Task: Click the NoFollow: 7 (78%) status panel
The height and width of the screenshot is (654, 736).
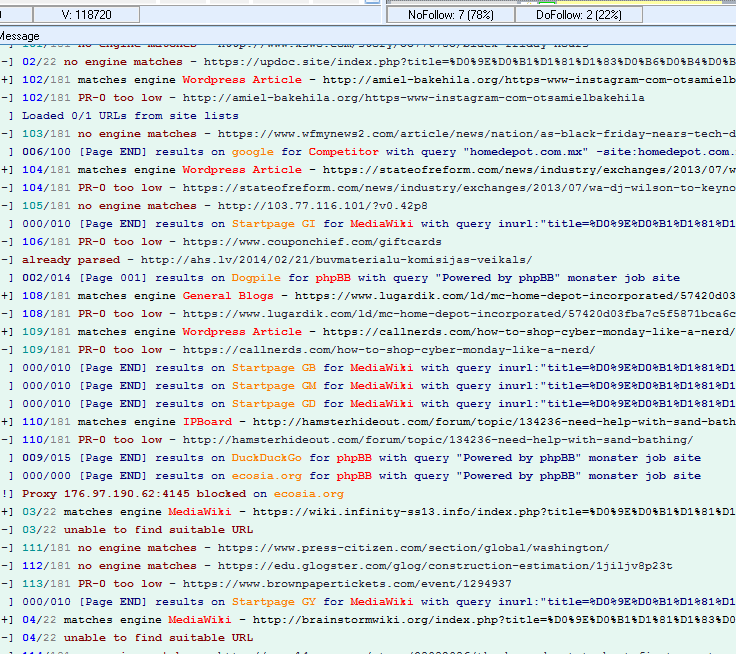Action: [451, 15]
